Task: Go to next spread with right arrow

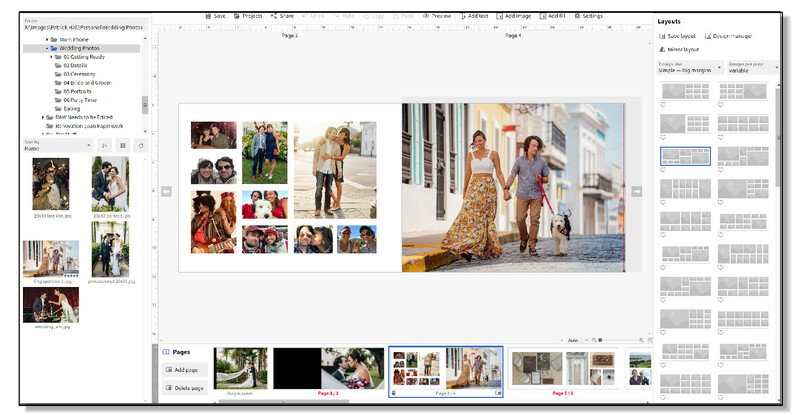Action: pos(636,191)
